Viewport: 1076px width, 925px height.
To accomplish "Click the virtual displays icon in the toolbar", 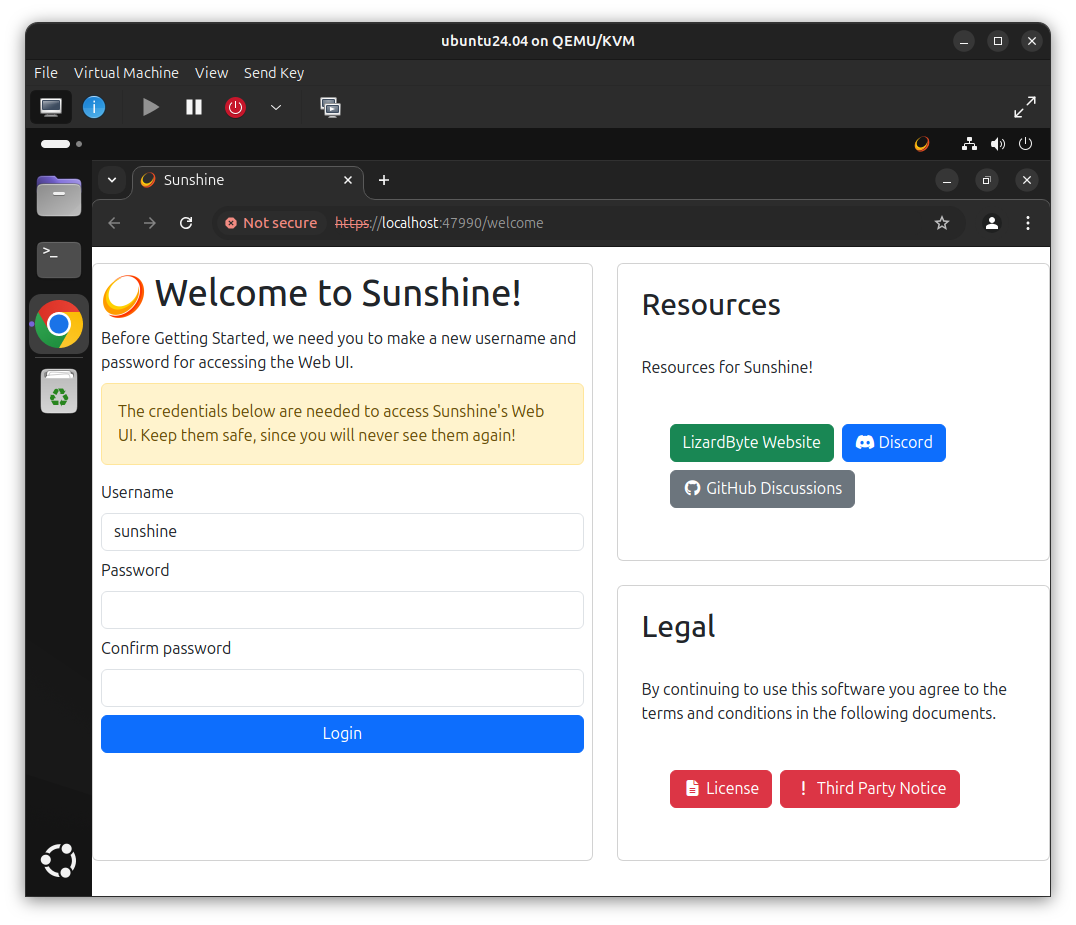I will coord(330,107).
